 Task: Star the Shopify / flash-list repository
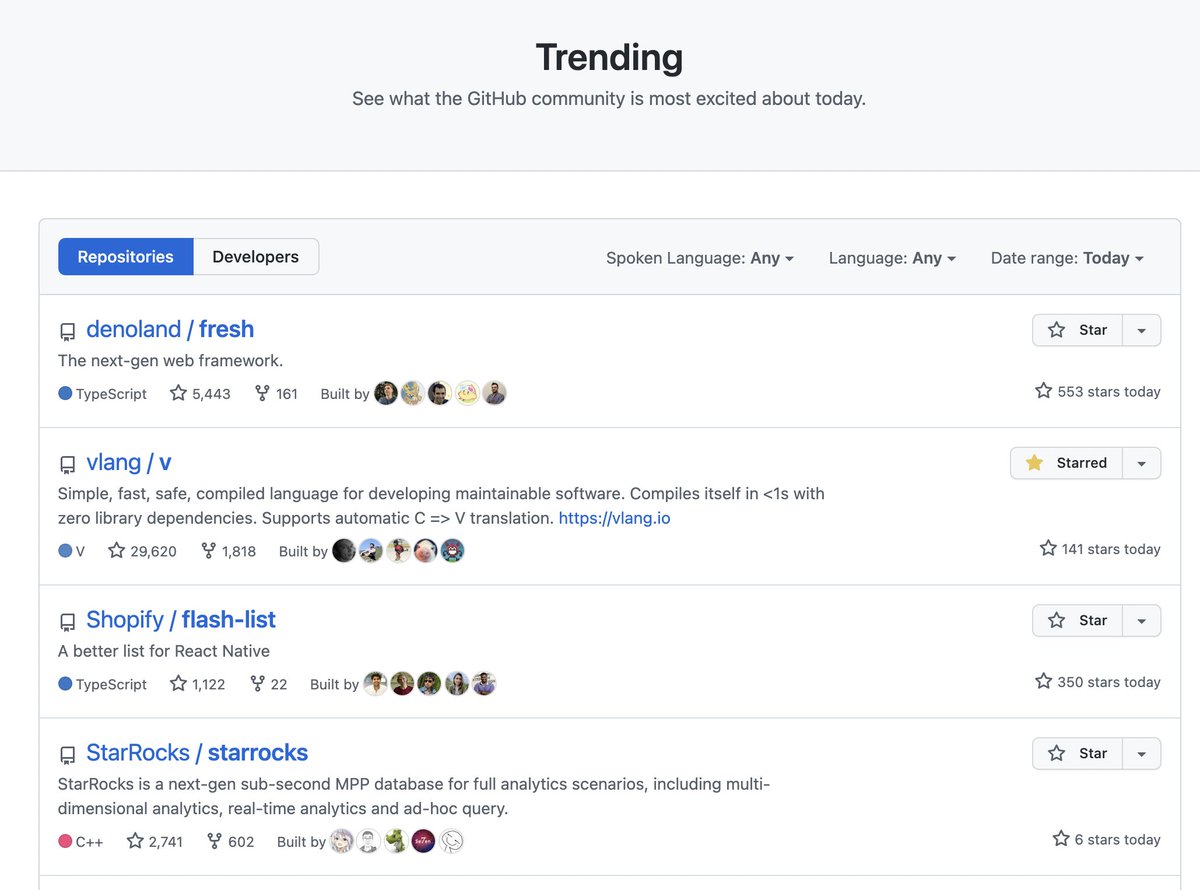coord(1077,620)
